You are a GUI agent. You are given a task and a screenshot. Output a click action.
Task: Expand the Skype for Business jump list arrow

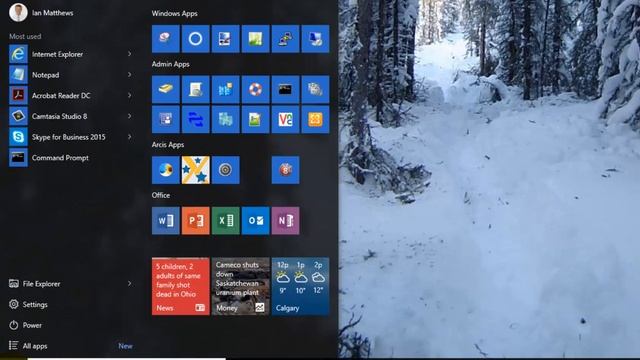[x=129, y=137]
